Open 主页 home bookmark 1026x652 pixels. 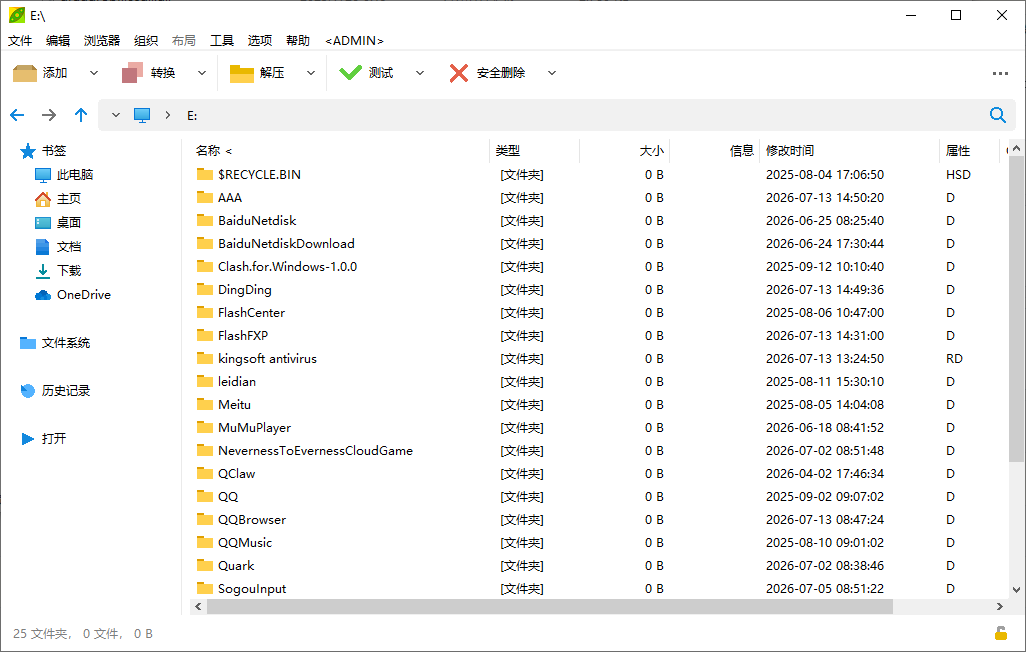point(58,198)
